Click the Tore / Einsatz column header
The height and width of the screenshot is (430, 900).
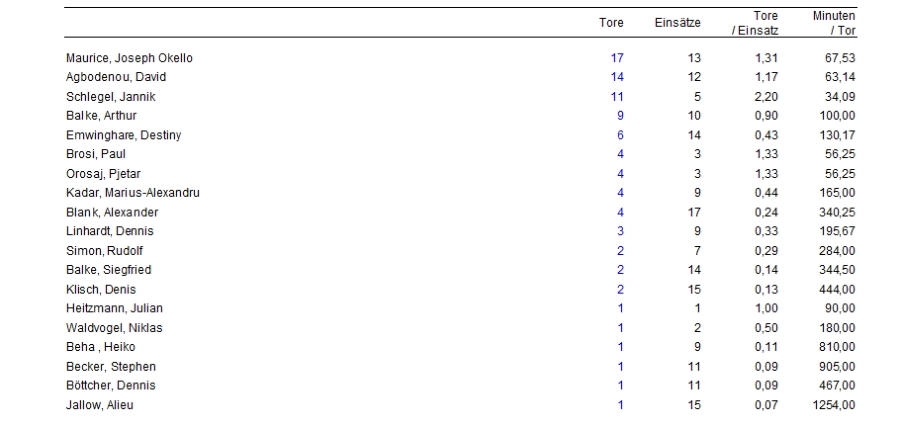(755, 24)
